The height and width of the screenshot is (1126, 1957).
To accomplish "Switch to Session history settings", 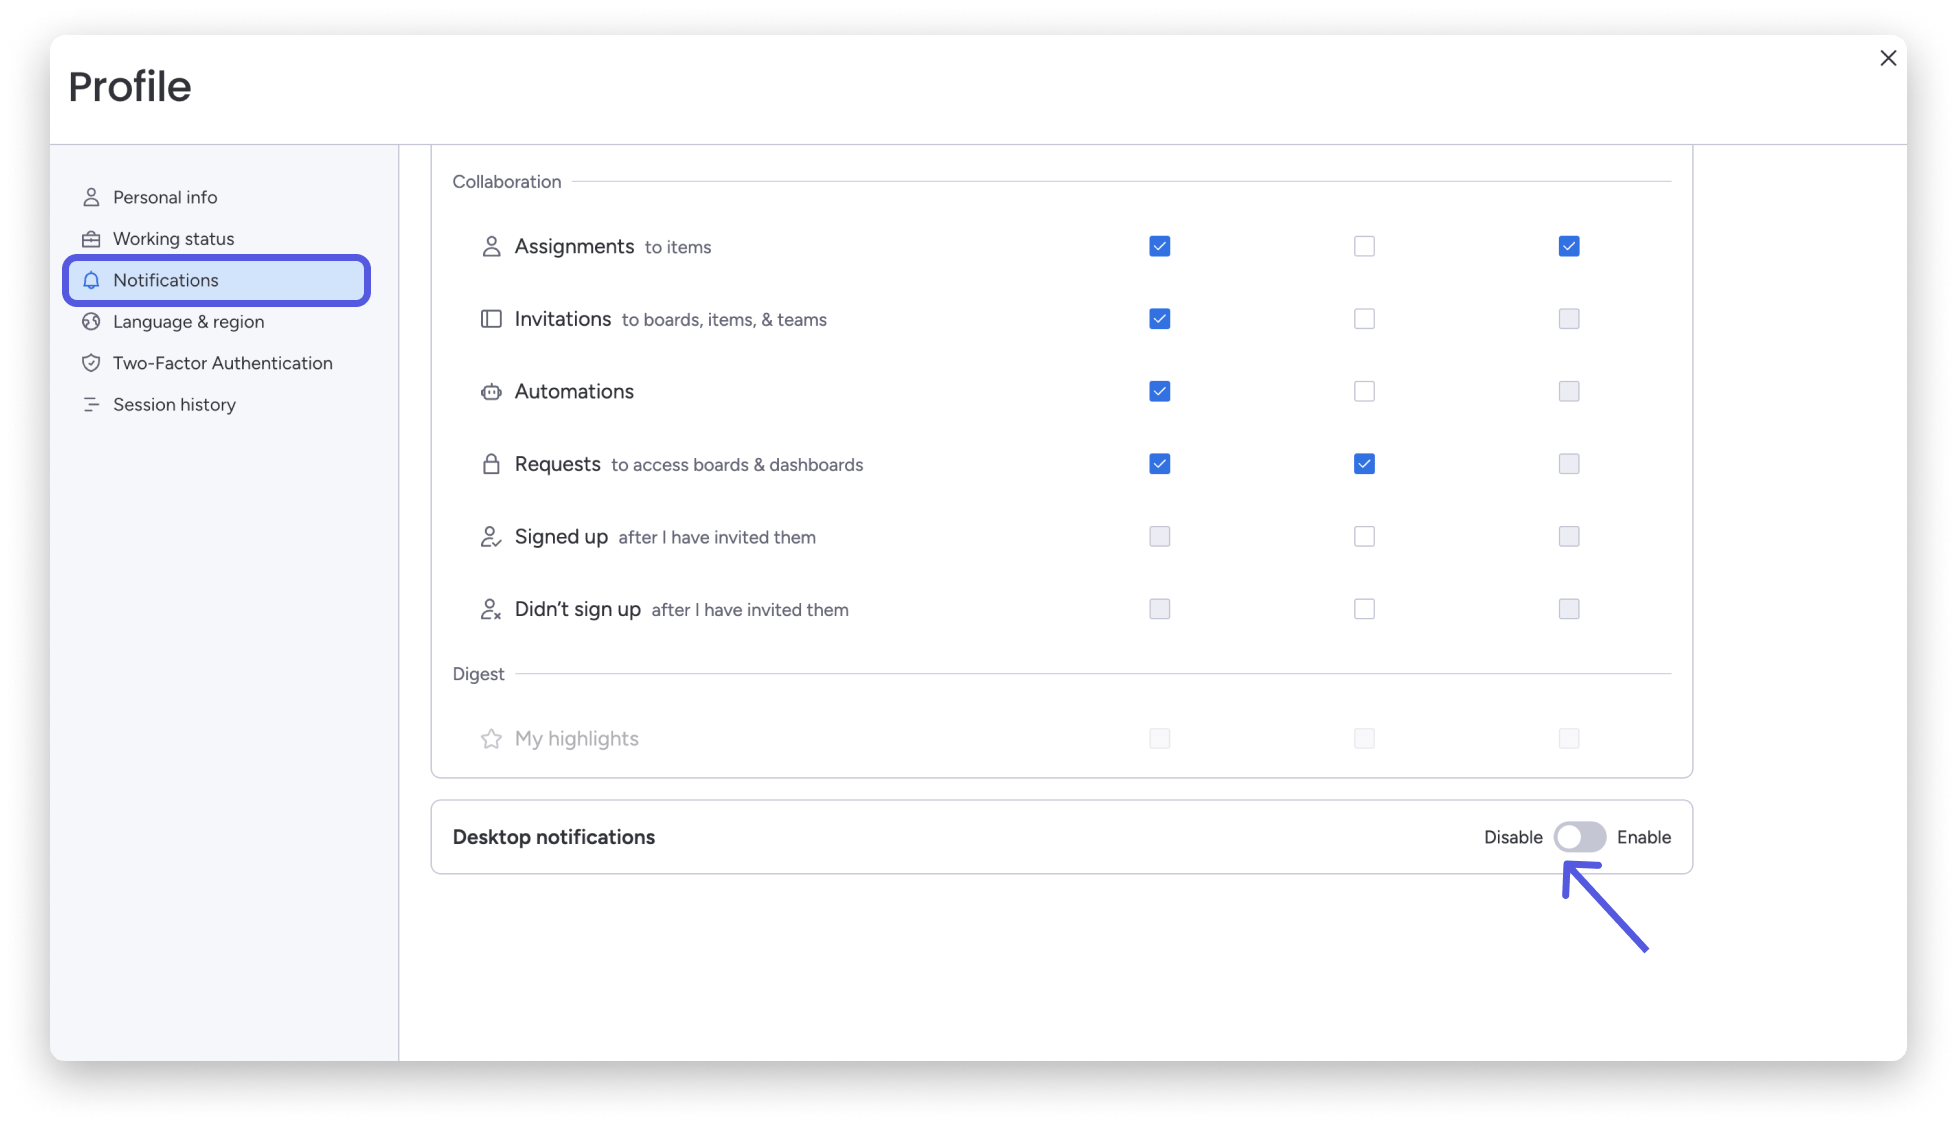I will tap(174, 404).
